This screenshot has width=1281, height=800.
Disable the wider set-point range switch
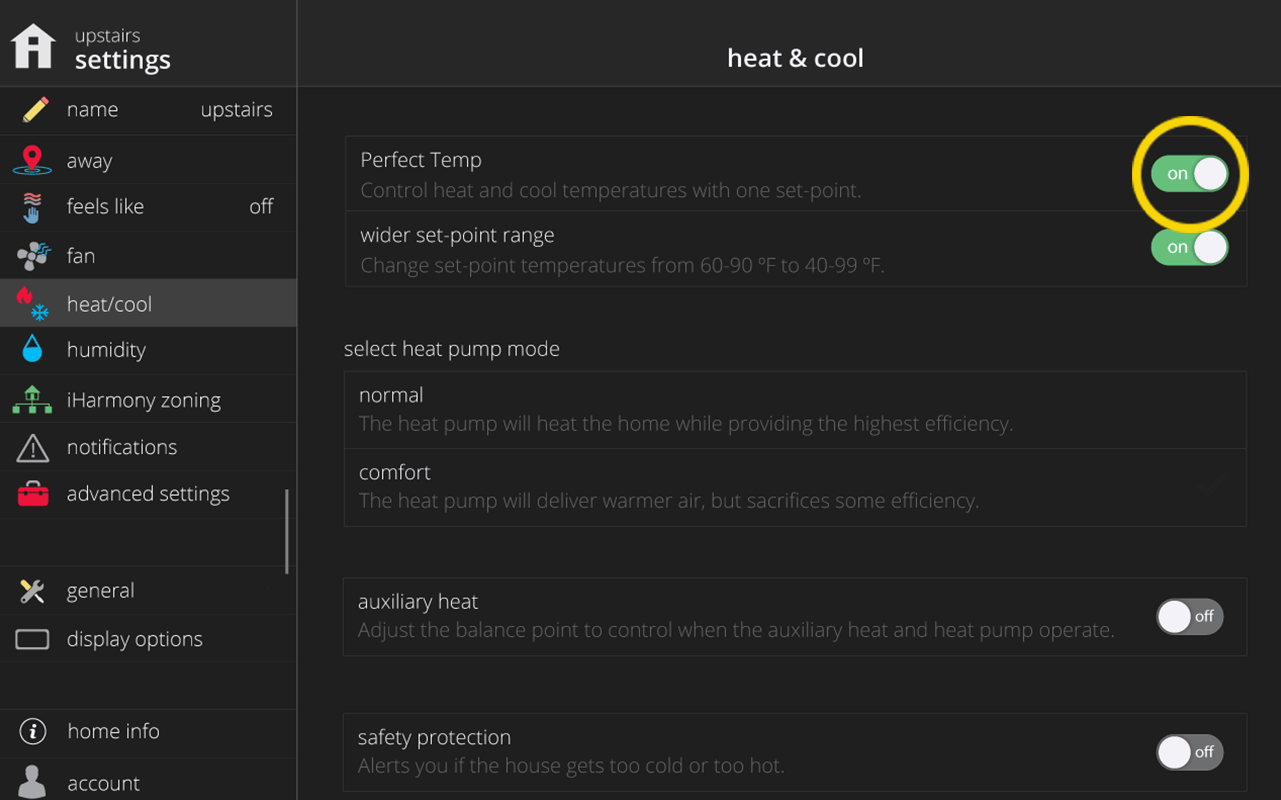point(1189,247)
